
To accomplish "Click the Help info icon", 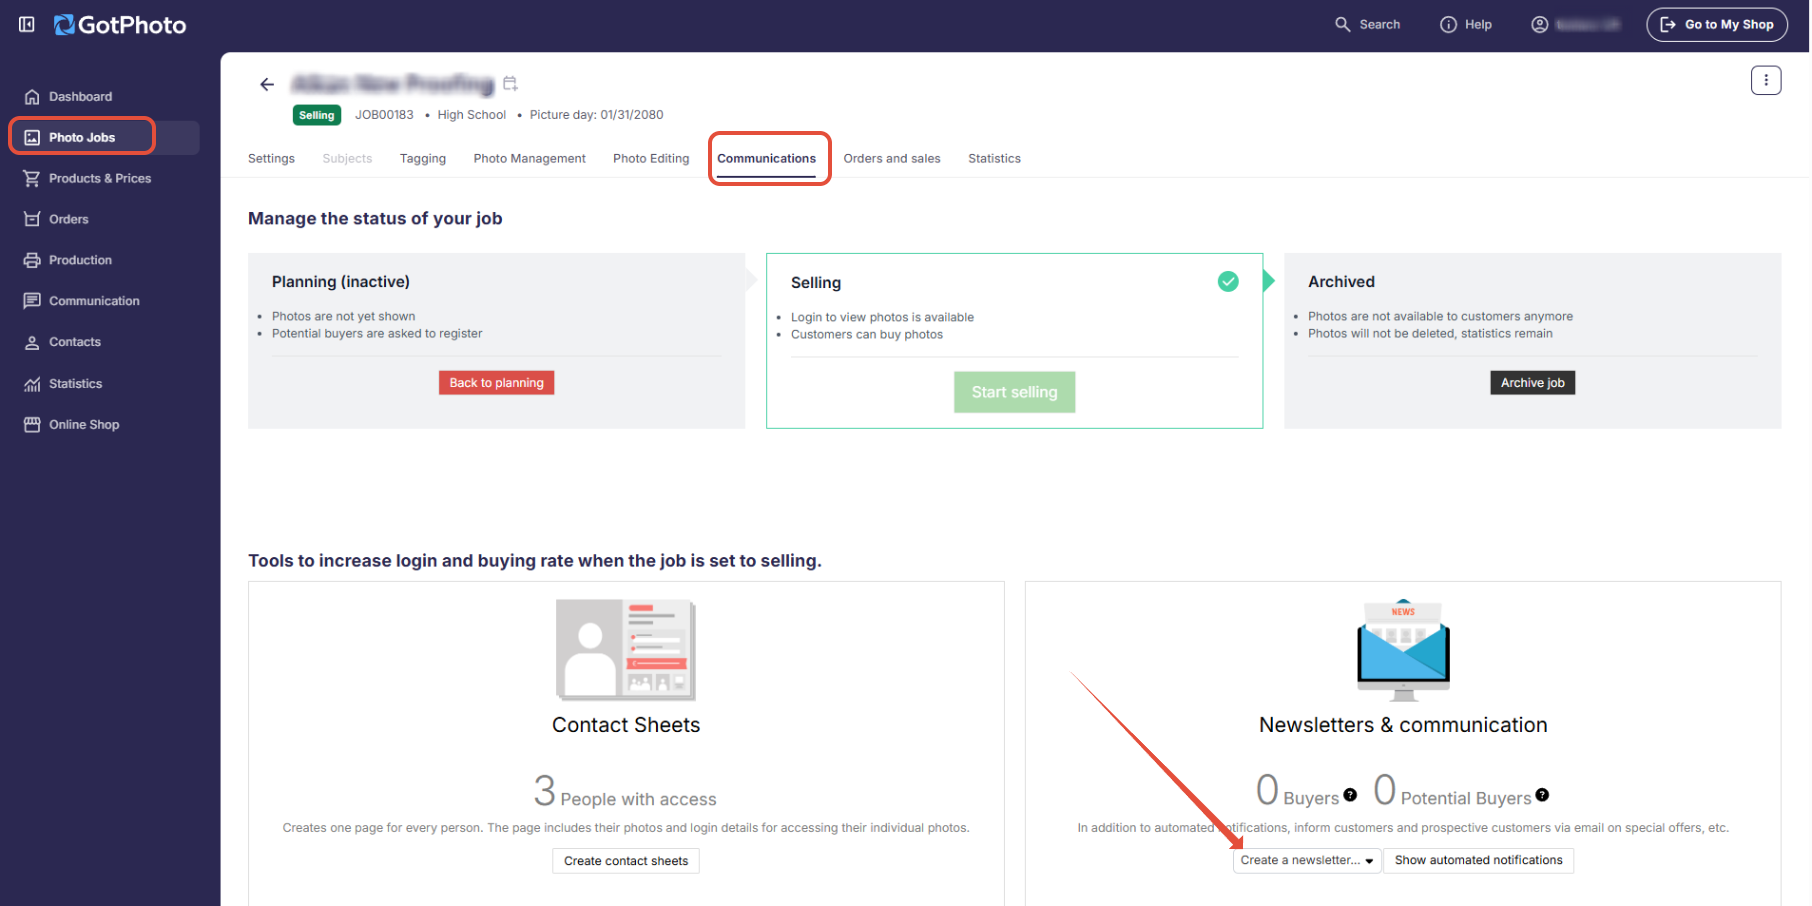I will pyautogui.click(x=1448, y=25).
